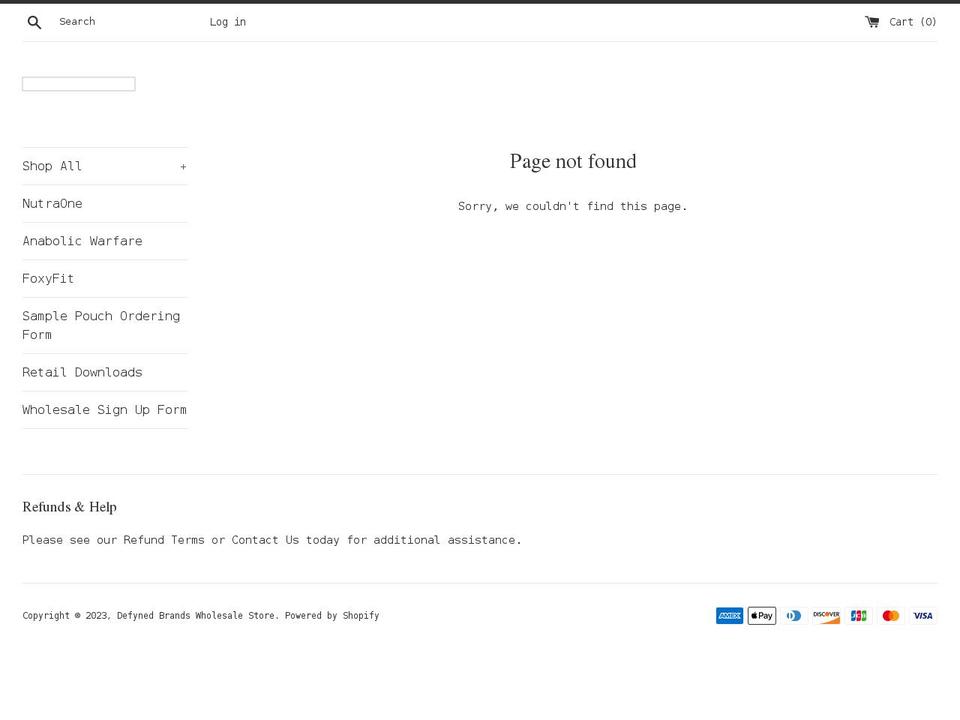Click the magnifying glass search icon
This screenshot has width=960, height=720.
point(34,23)
